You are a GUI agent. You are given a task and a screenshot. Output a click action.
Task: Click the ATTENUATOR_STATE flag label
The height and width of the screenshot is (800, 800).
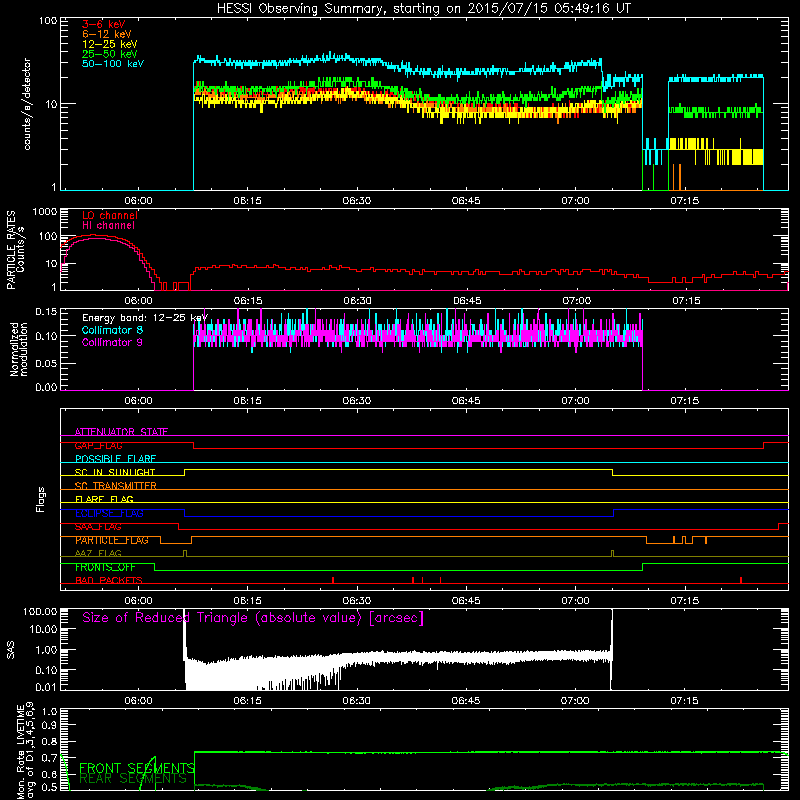(121, 432)
